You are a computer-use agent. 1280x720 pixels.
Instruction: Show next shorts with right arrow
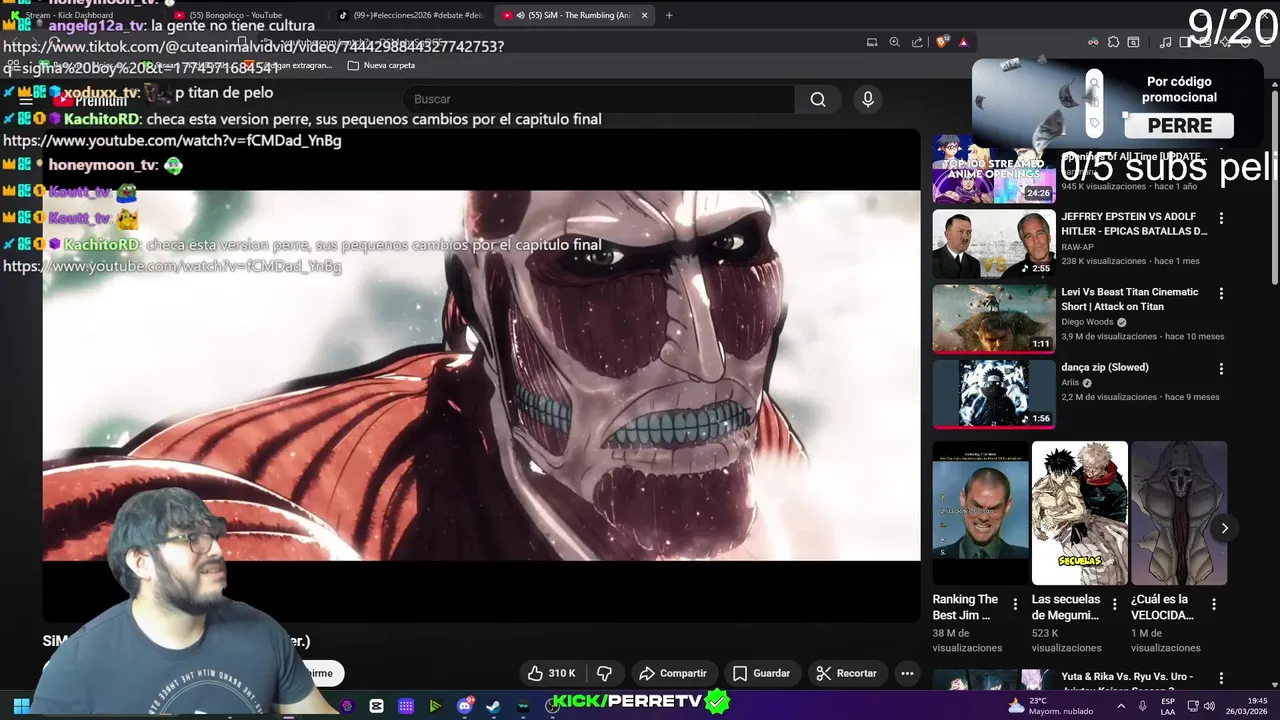[x=1224, y=528]
